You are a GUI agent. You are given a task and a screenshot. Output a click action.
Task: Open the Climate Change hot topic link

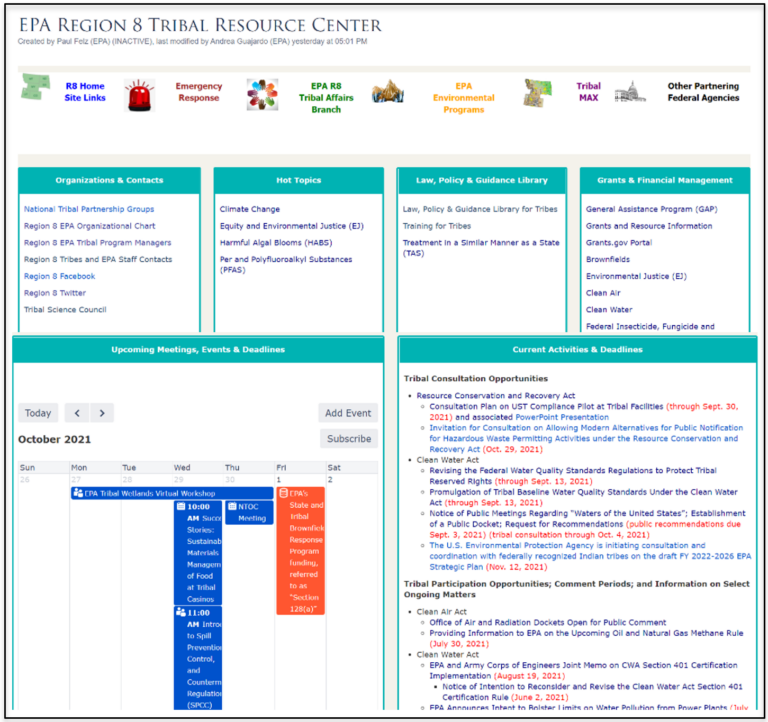coord(250,209)
